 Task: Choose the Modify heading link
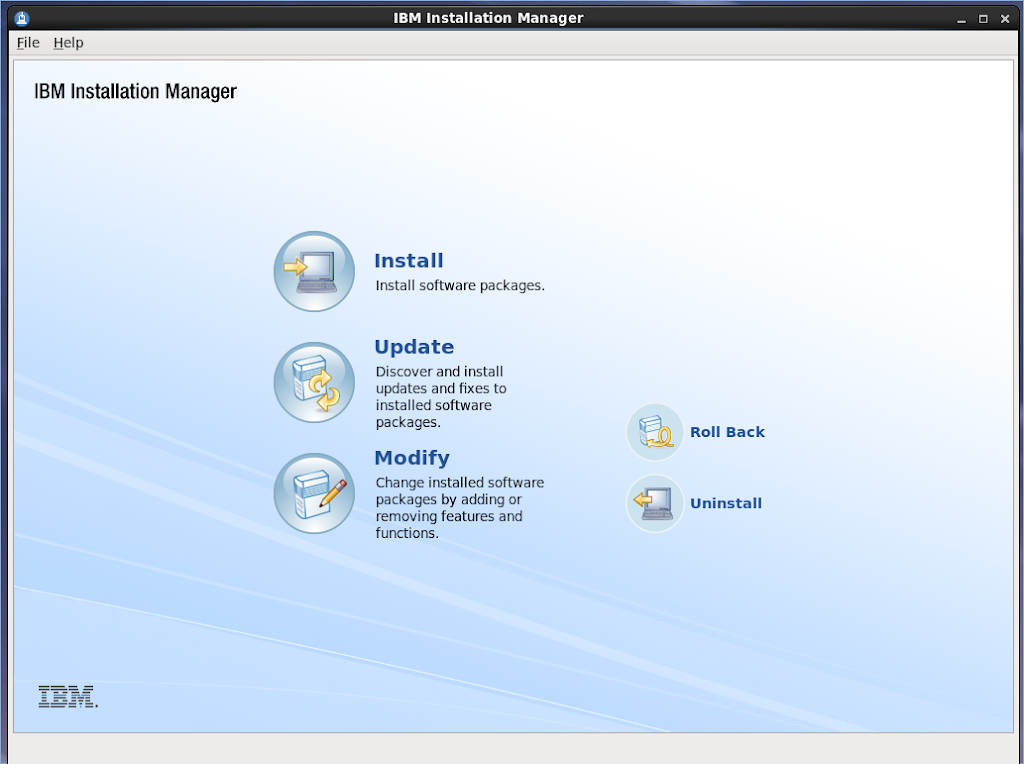(x=412, y=458)
